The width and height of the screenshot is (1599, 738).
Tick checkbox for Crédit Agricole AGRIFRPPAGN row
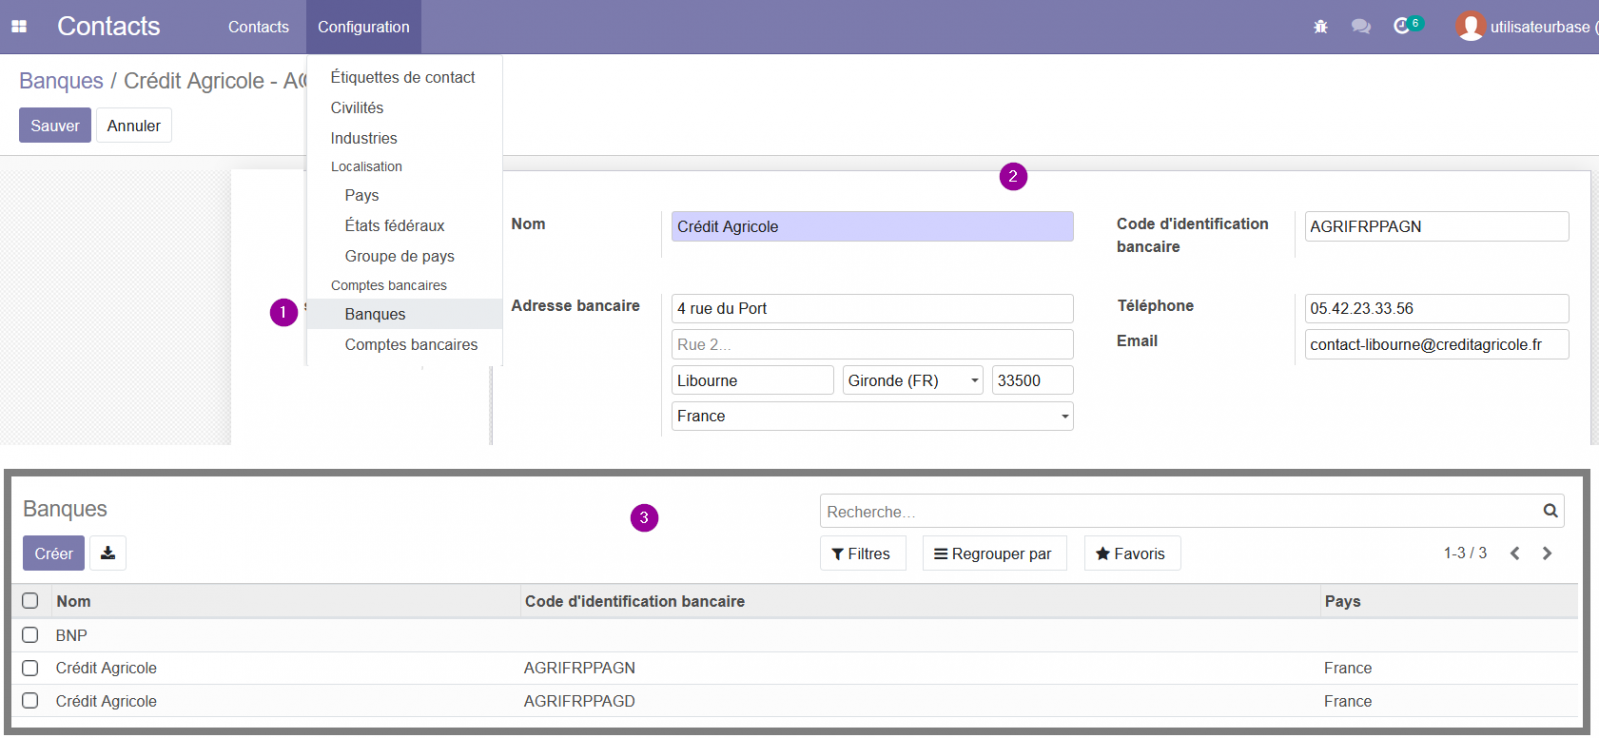30,668
